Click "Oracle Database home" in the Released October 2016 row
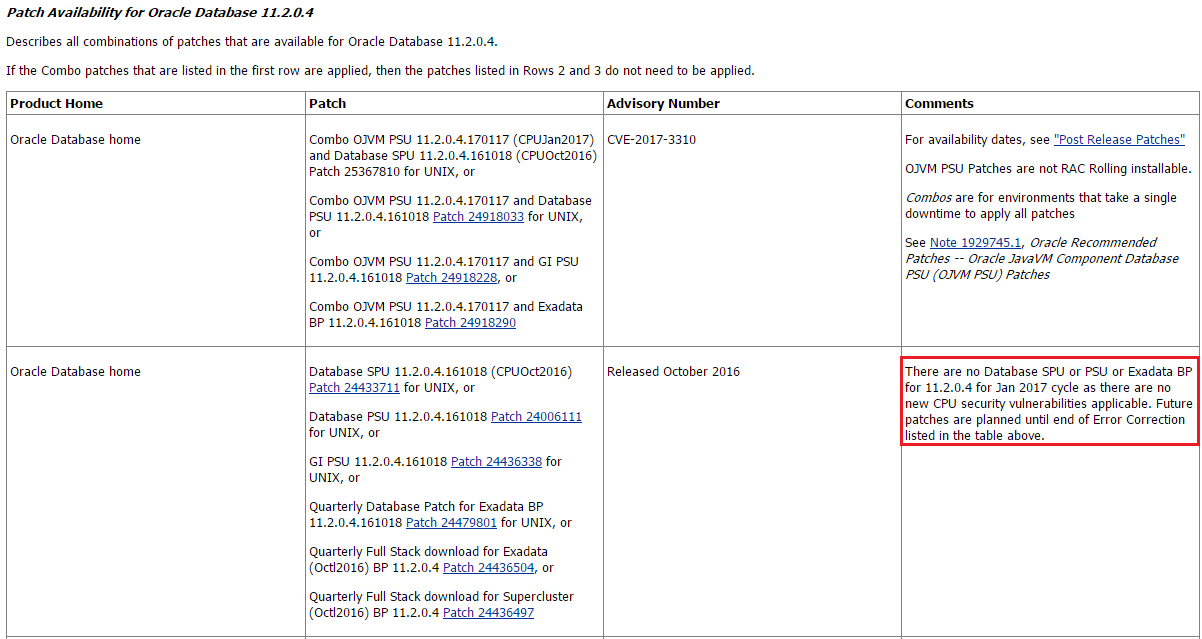 [75, 372]
